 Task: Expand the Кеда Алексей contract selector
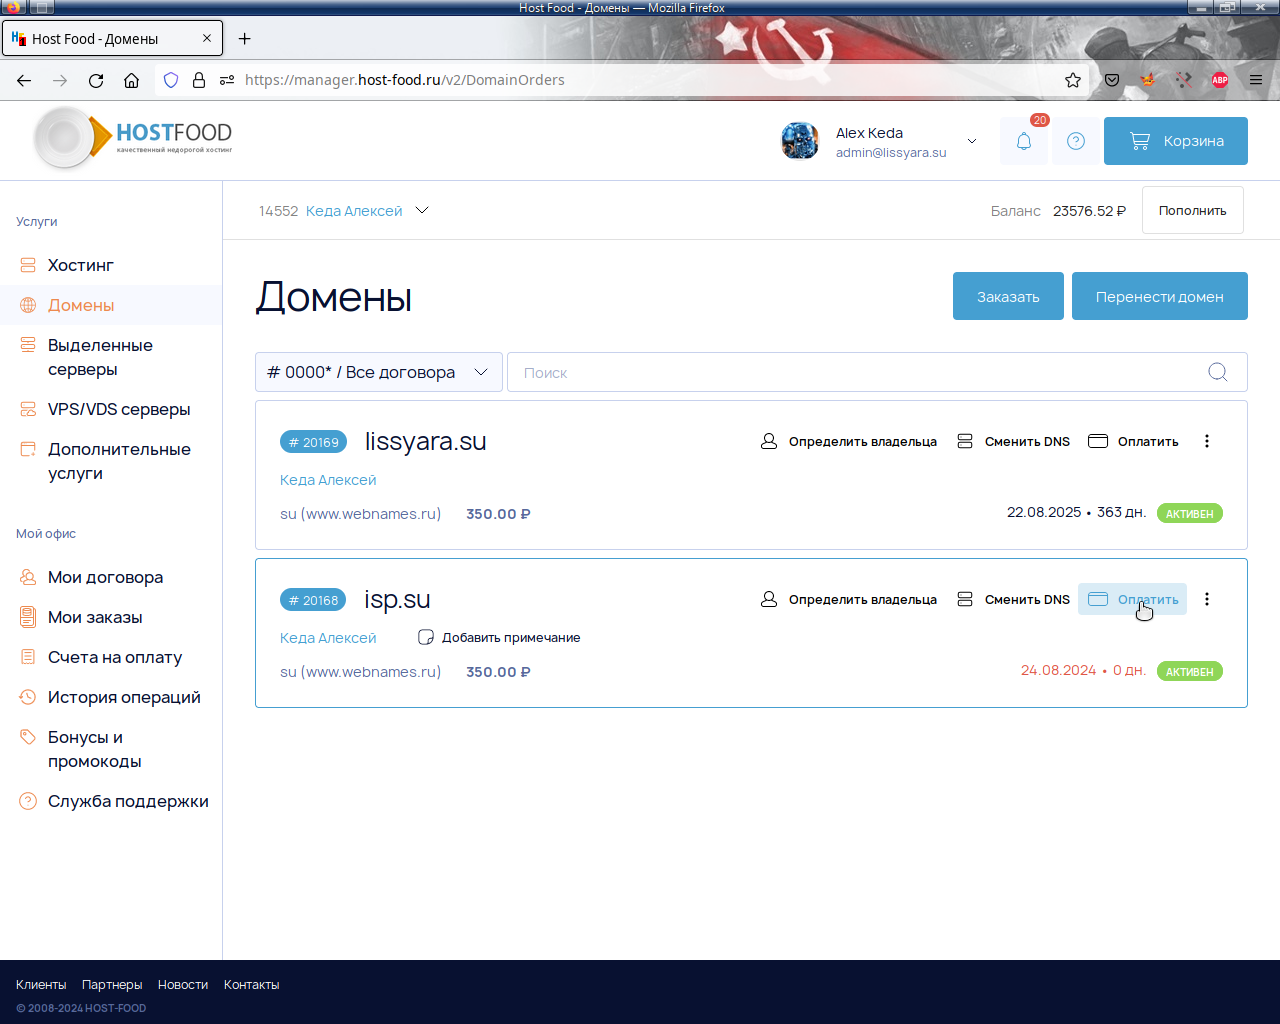[422, 211]
